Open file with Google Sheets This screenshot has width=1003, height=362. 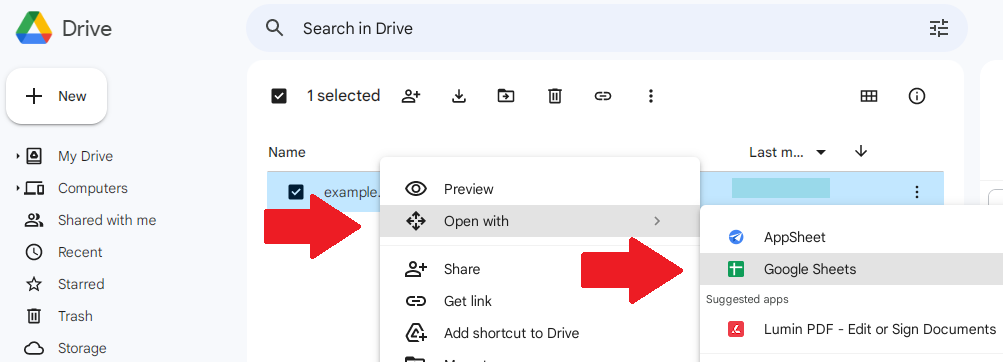[851, 269]
